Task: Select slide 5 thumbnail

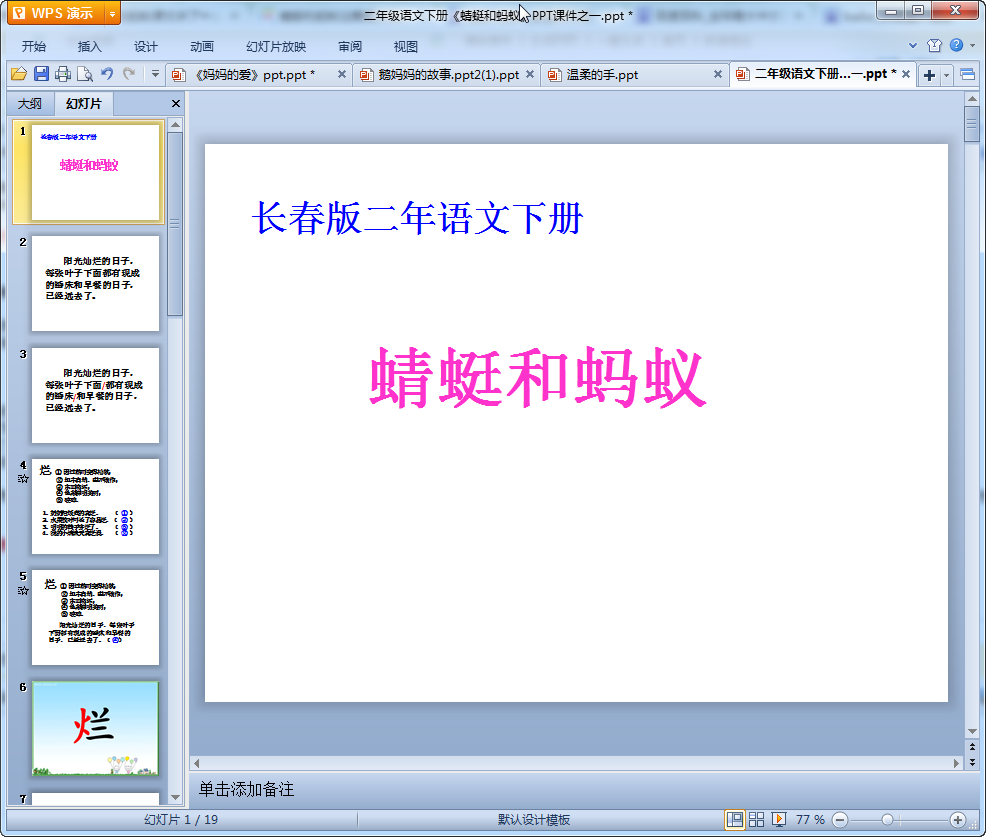Action: [x=95, y=618]
